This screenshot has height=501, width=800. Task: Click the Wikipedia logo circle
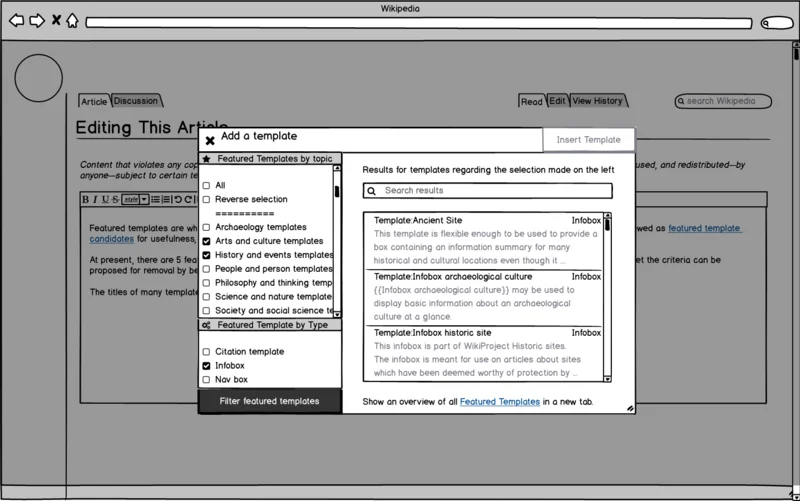[x=39, y=78]
